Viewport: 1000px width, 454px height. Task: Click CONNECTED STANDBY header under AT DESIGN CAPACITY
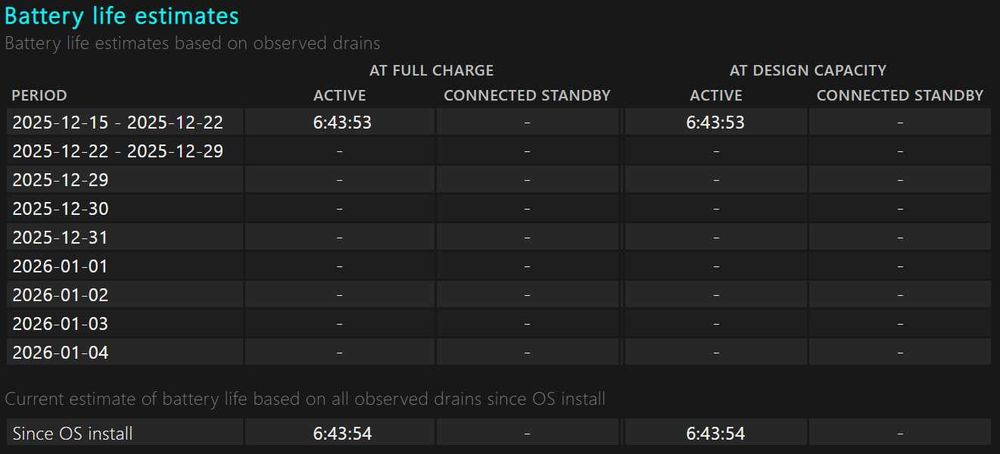900,95
